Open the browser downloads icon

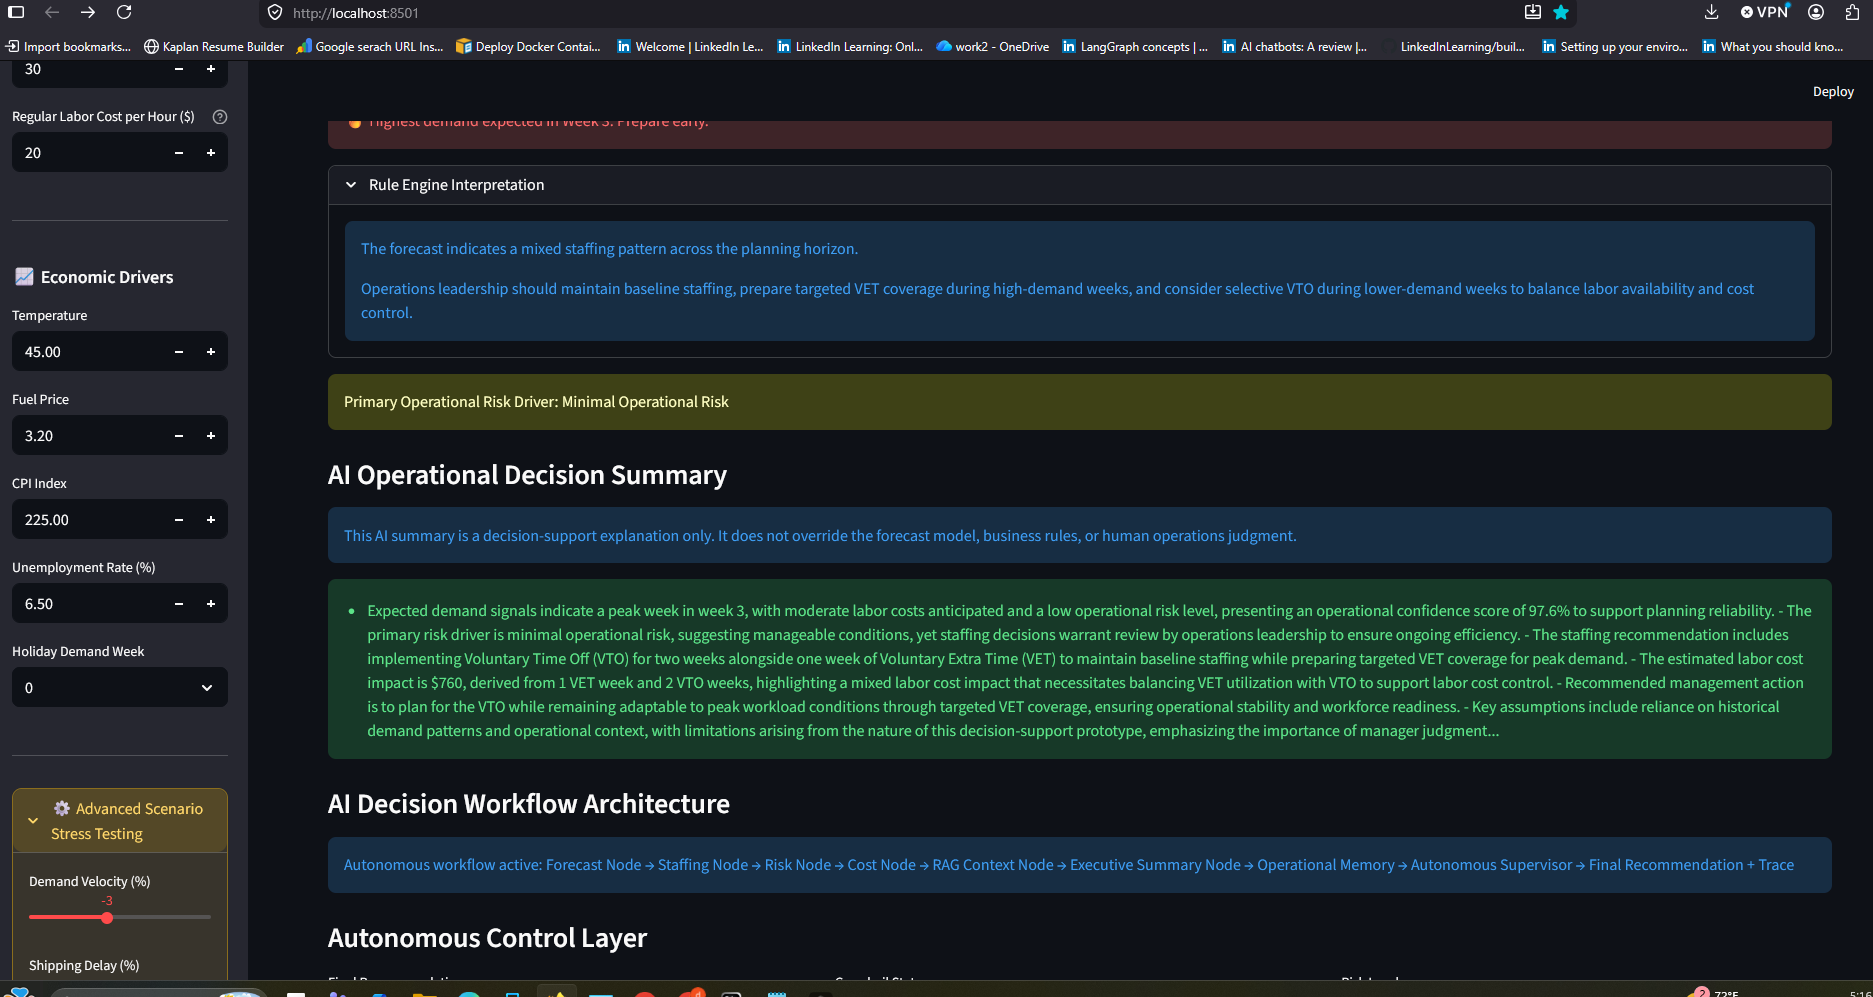[x=1711, y=12]
